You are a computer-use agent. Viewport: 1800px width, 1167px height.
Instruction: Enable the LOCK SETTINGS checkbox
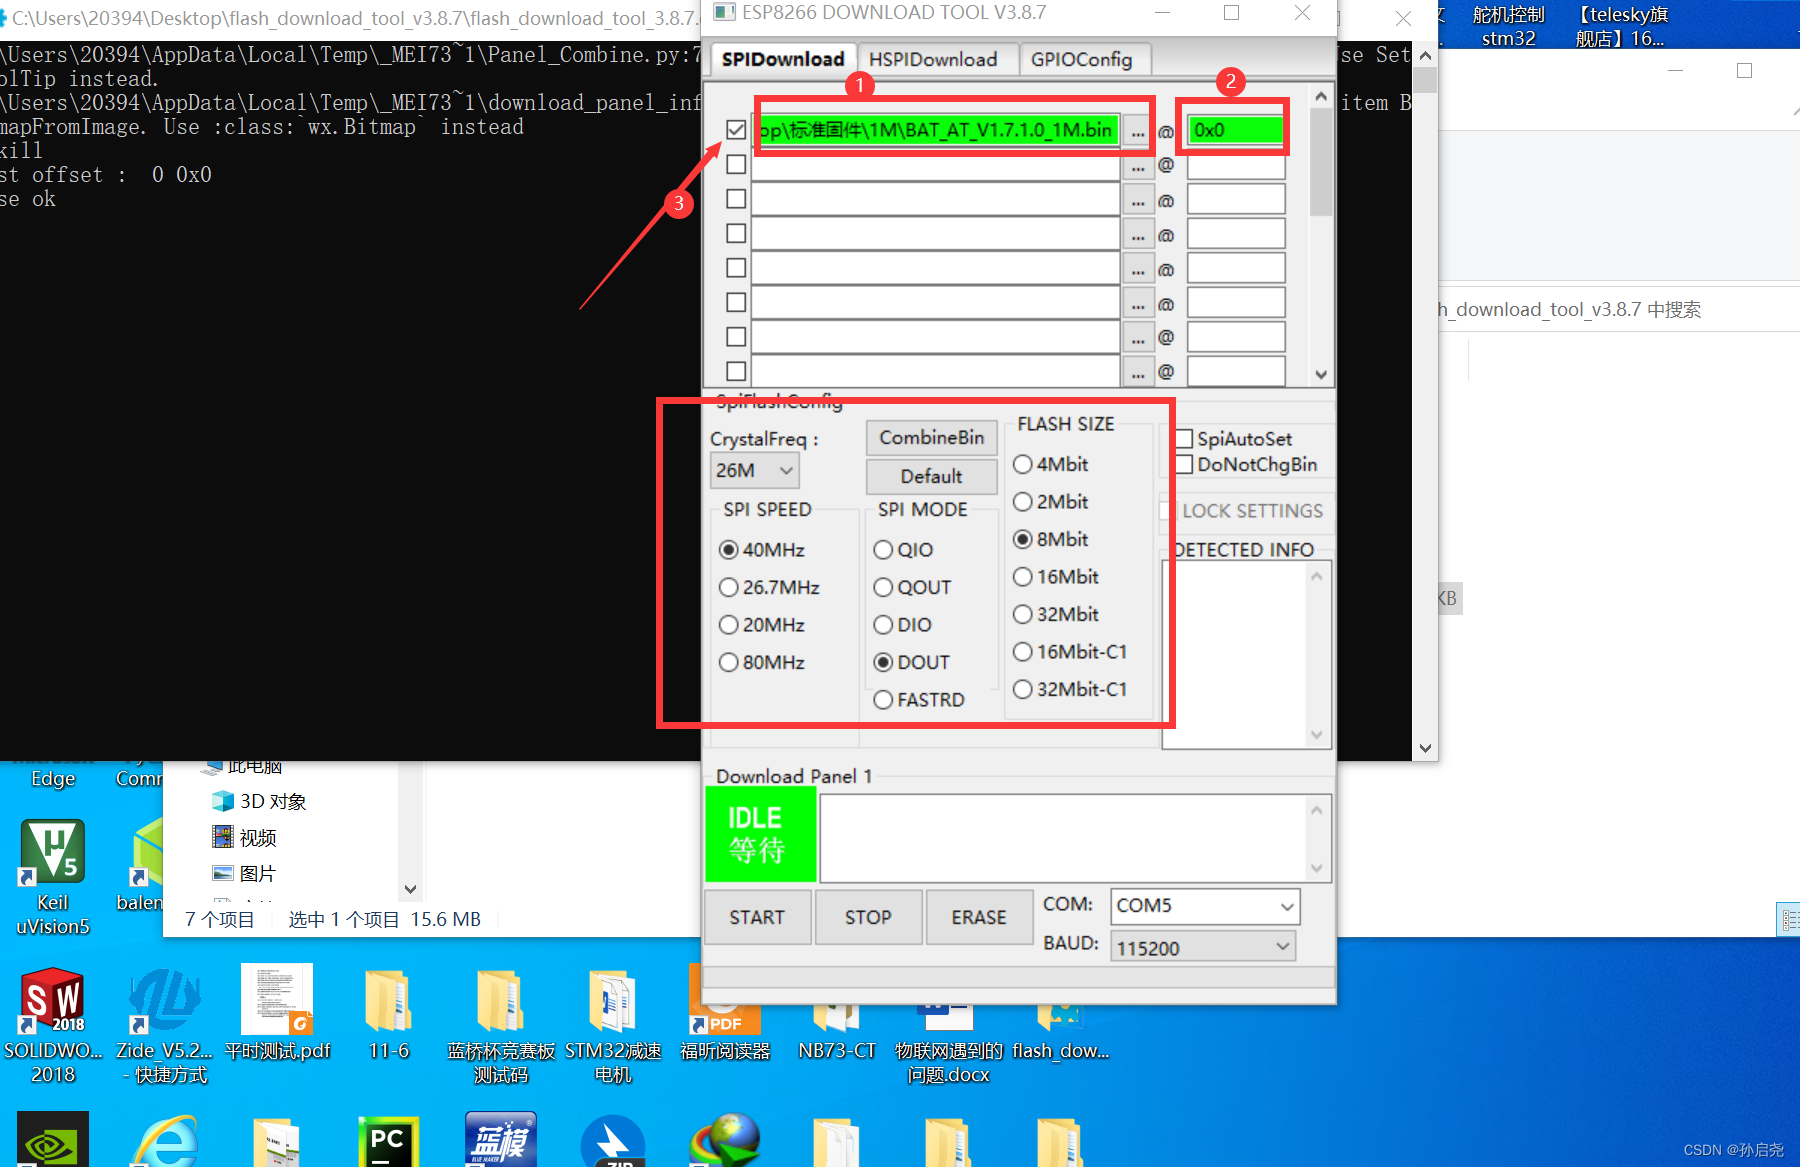pos(1167,510)
